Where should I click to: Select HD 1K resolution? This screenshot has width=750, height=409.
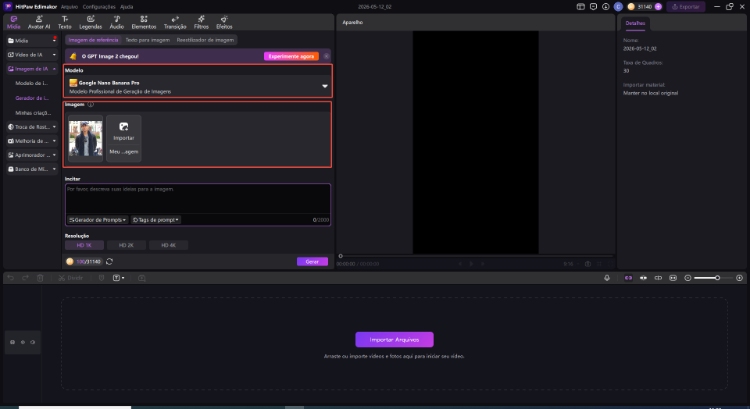pos(84,245)
